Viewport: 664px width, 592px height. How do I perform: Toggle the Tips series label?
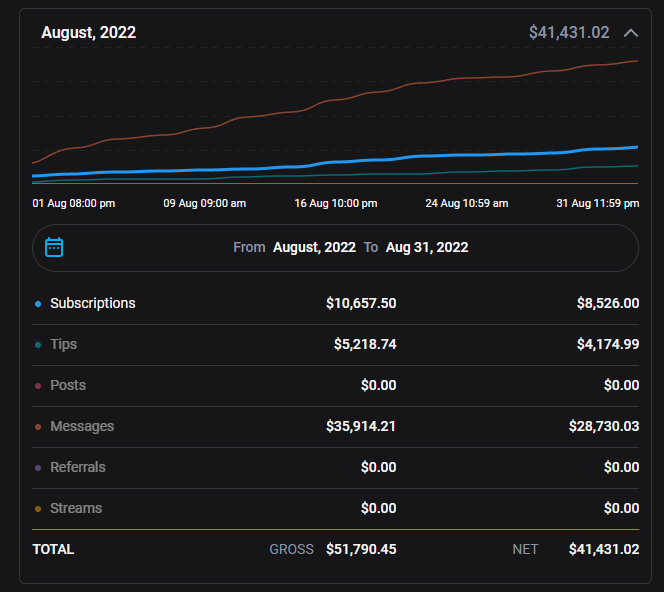63,344
